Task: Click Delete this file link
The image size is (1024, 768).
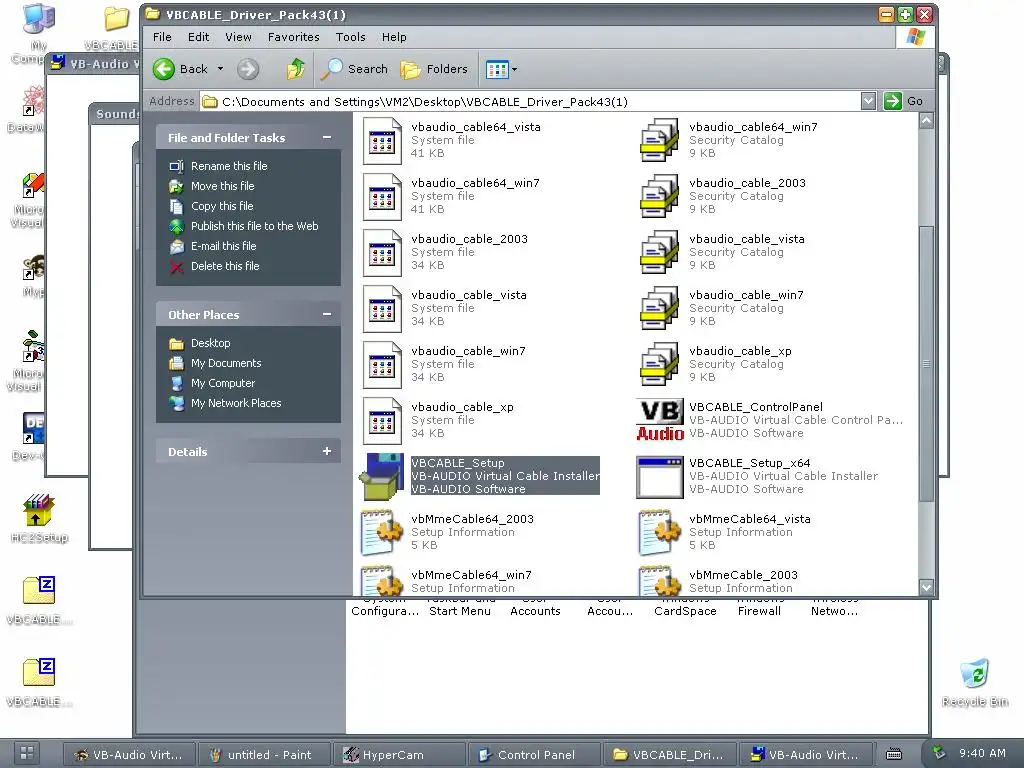Action: [225, 266]
